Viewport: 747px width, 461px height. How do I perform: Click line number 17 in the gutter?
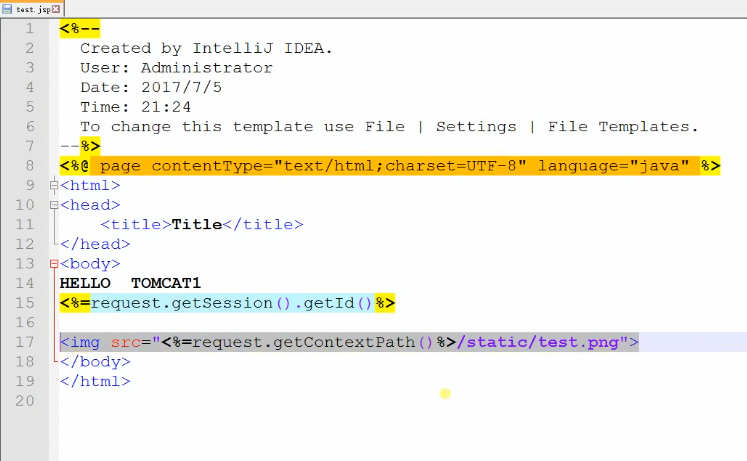[25, 342]
